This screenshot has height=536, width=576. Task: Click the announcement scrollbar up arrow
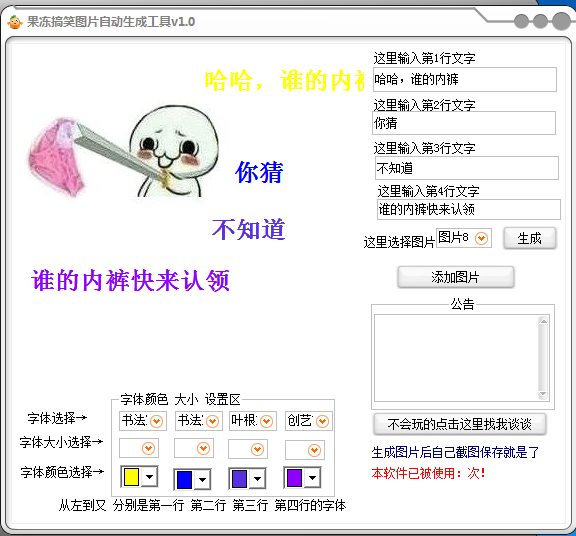(543, 321)
